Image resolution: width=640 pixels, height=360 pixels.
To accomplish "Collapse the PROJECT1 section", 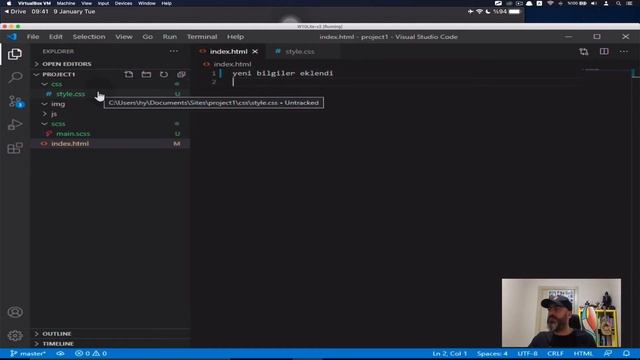I will click(59, 74).
